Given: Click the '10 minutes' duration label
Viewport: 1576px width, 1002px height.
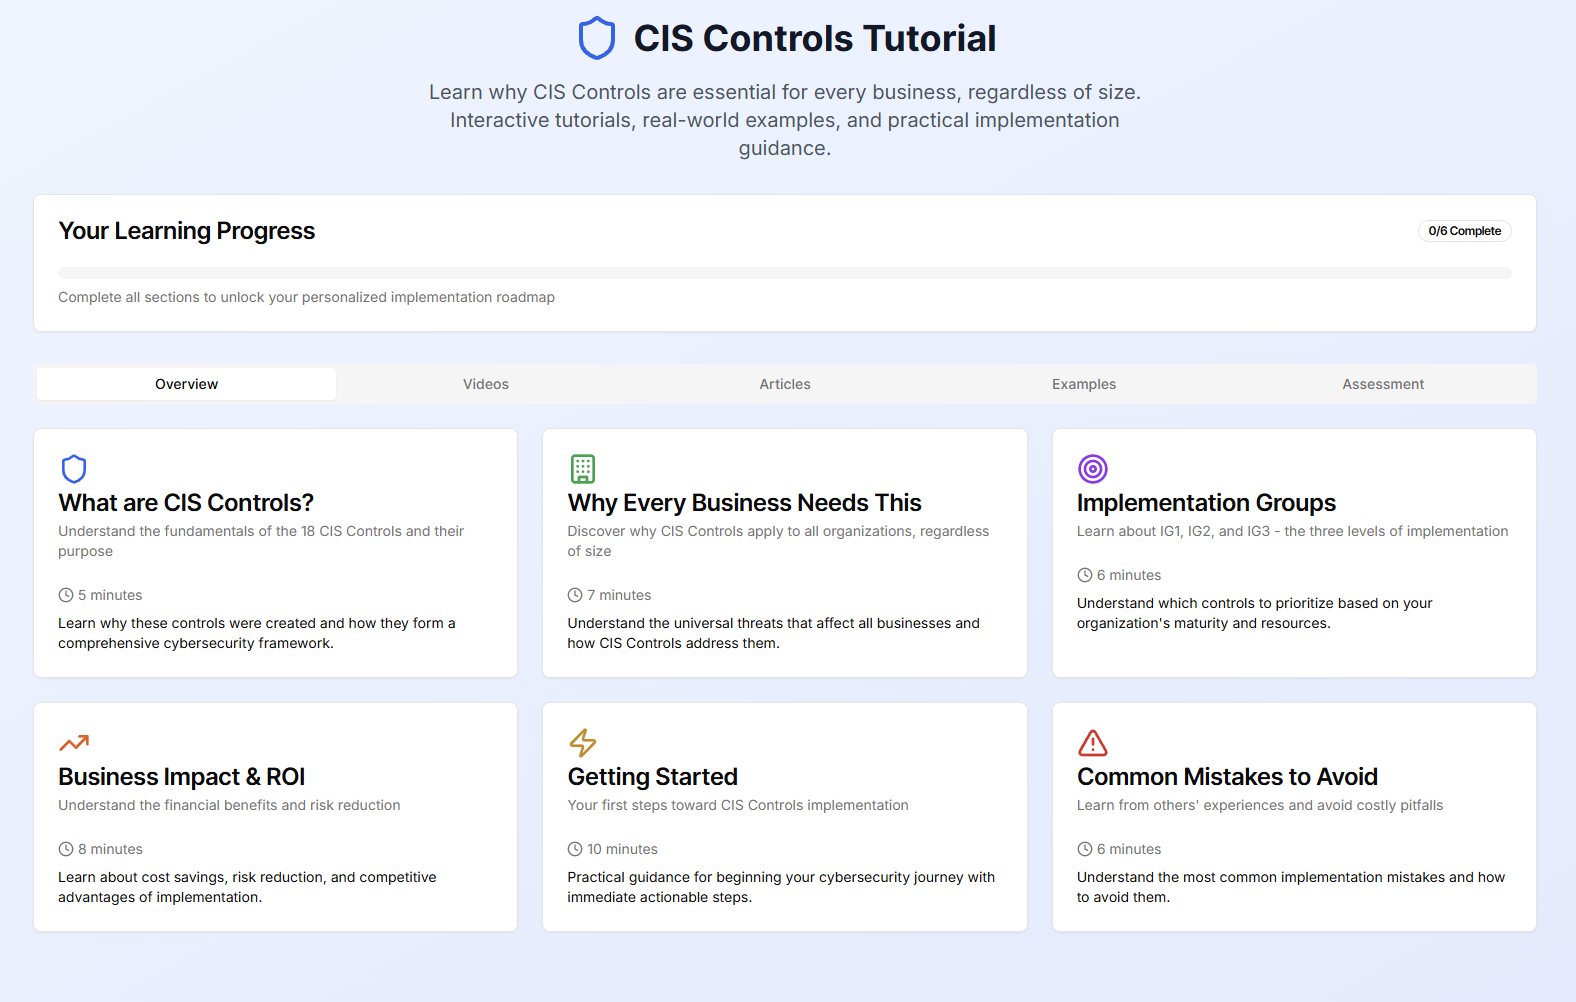Looking at the screenshot, I should click(x=622, y=849).
